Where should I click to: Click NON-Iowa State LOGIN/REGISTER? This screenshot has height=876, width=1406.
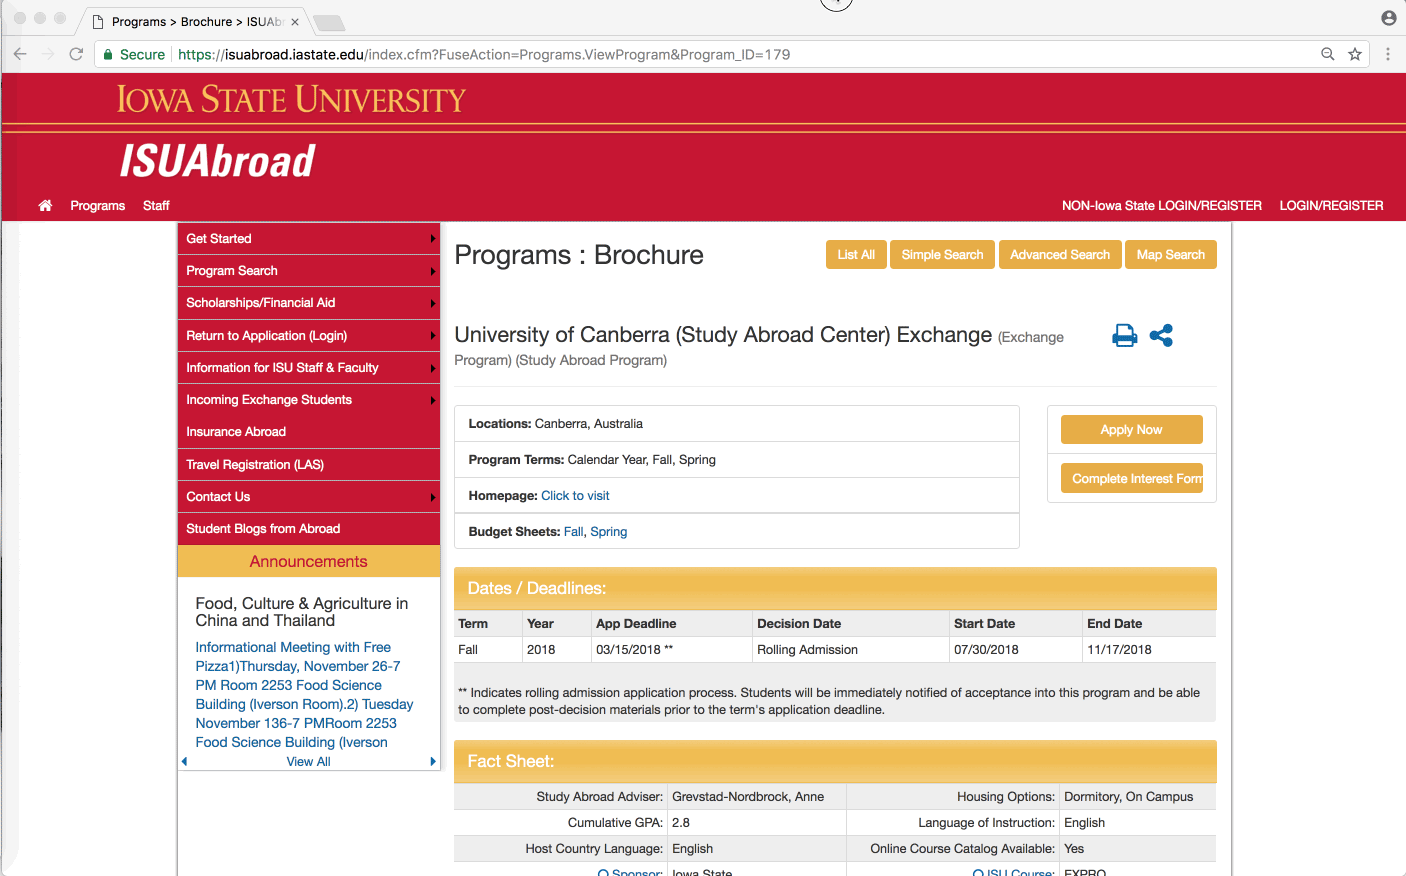[x=1162, y=206]
